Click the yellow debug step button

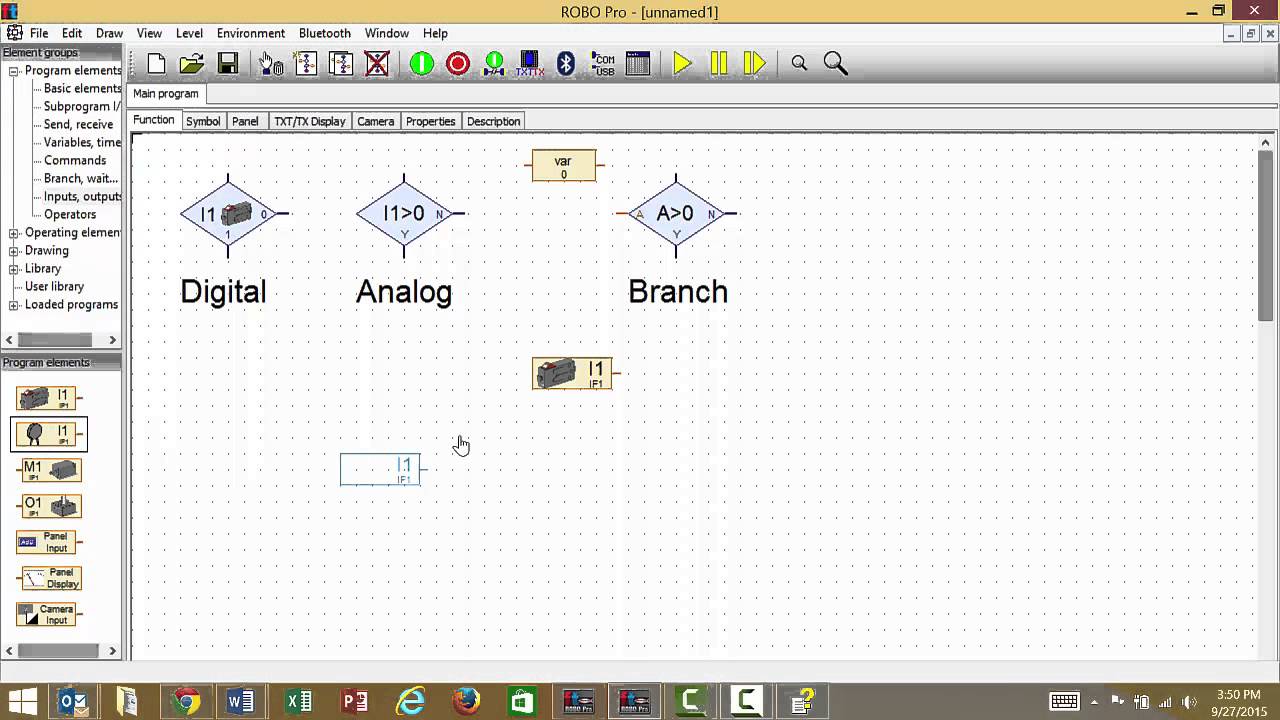(755, 64)
